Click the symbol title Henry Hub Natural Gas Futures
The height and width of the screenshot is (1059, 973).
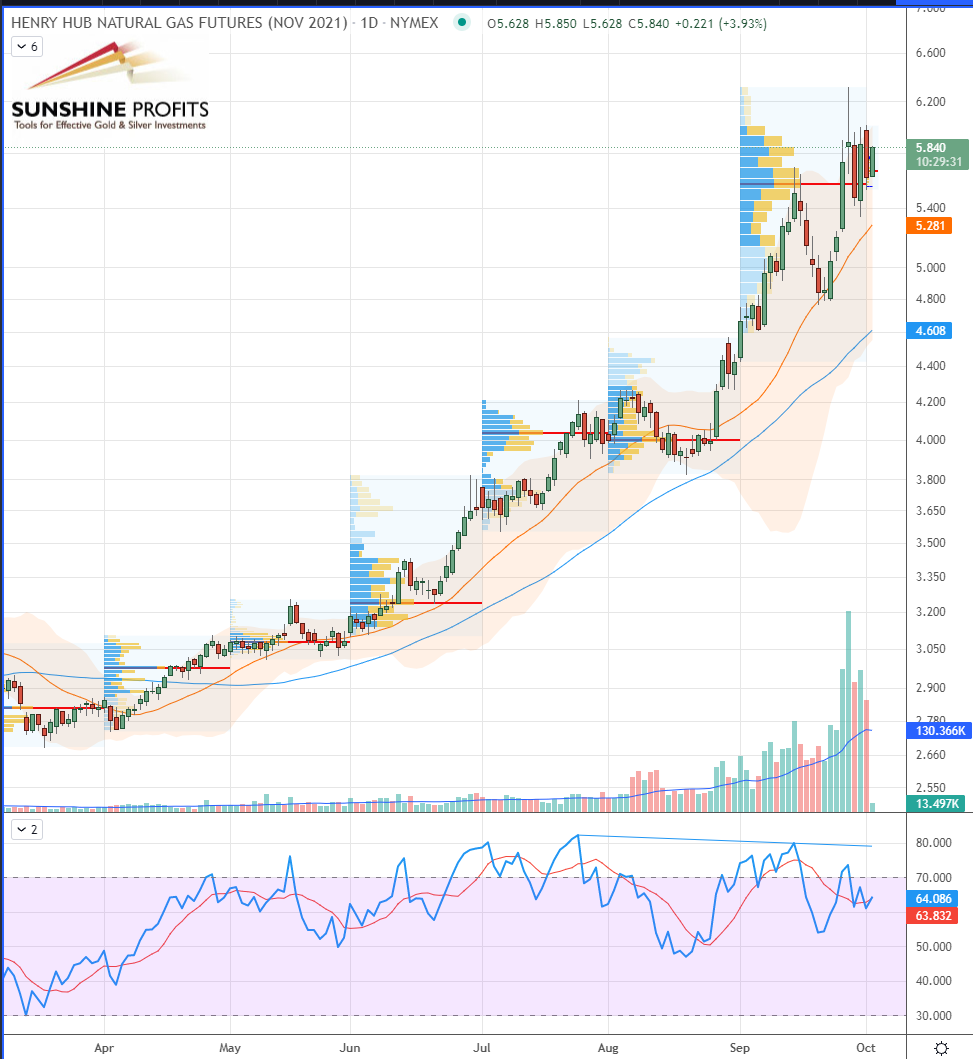180,23
